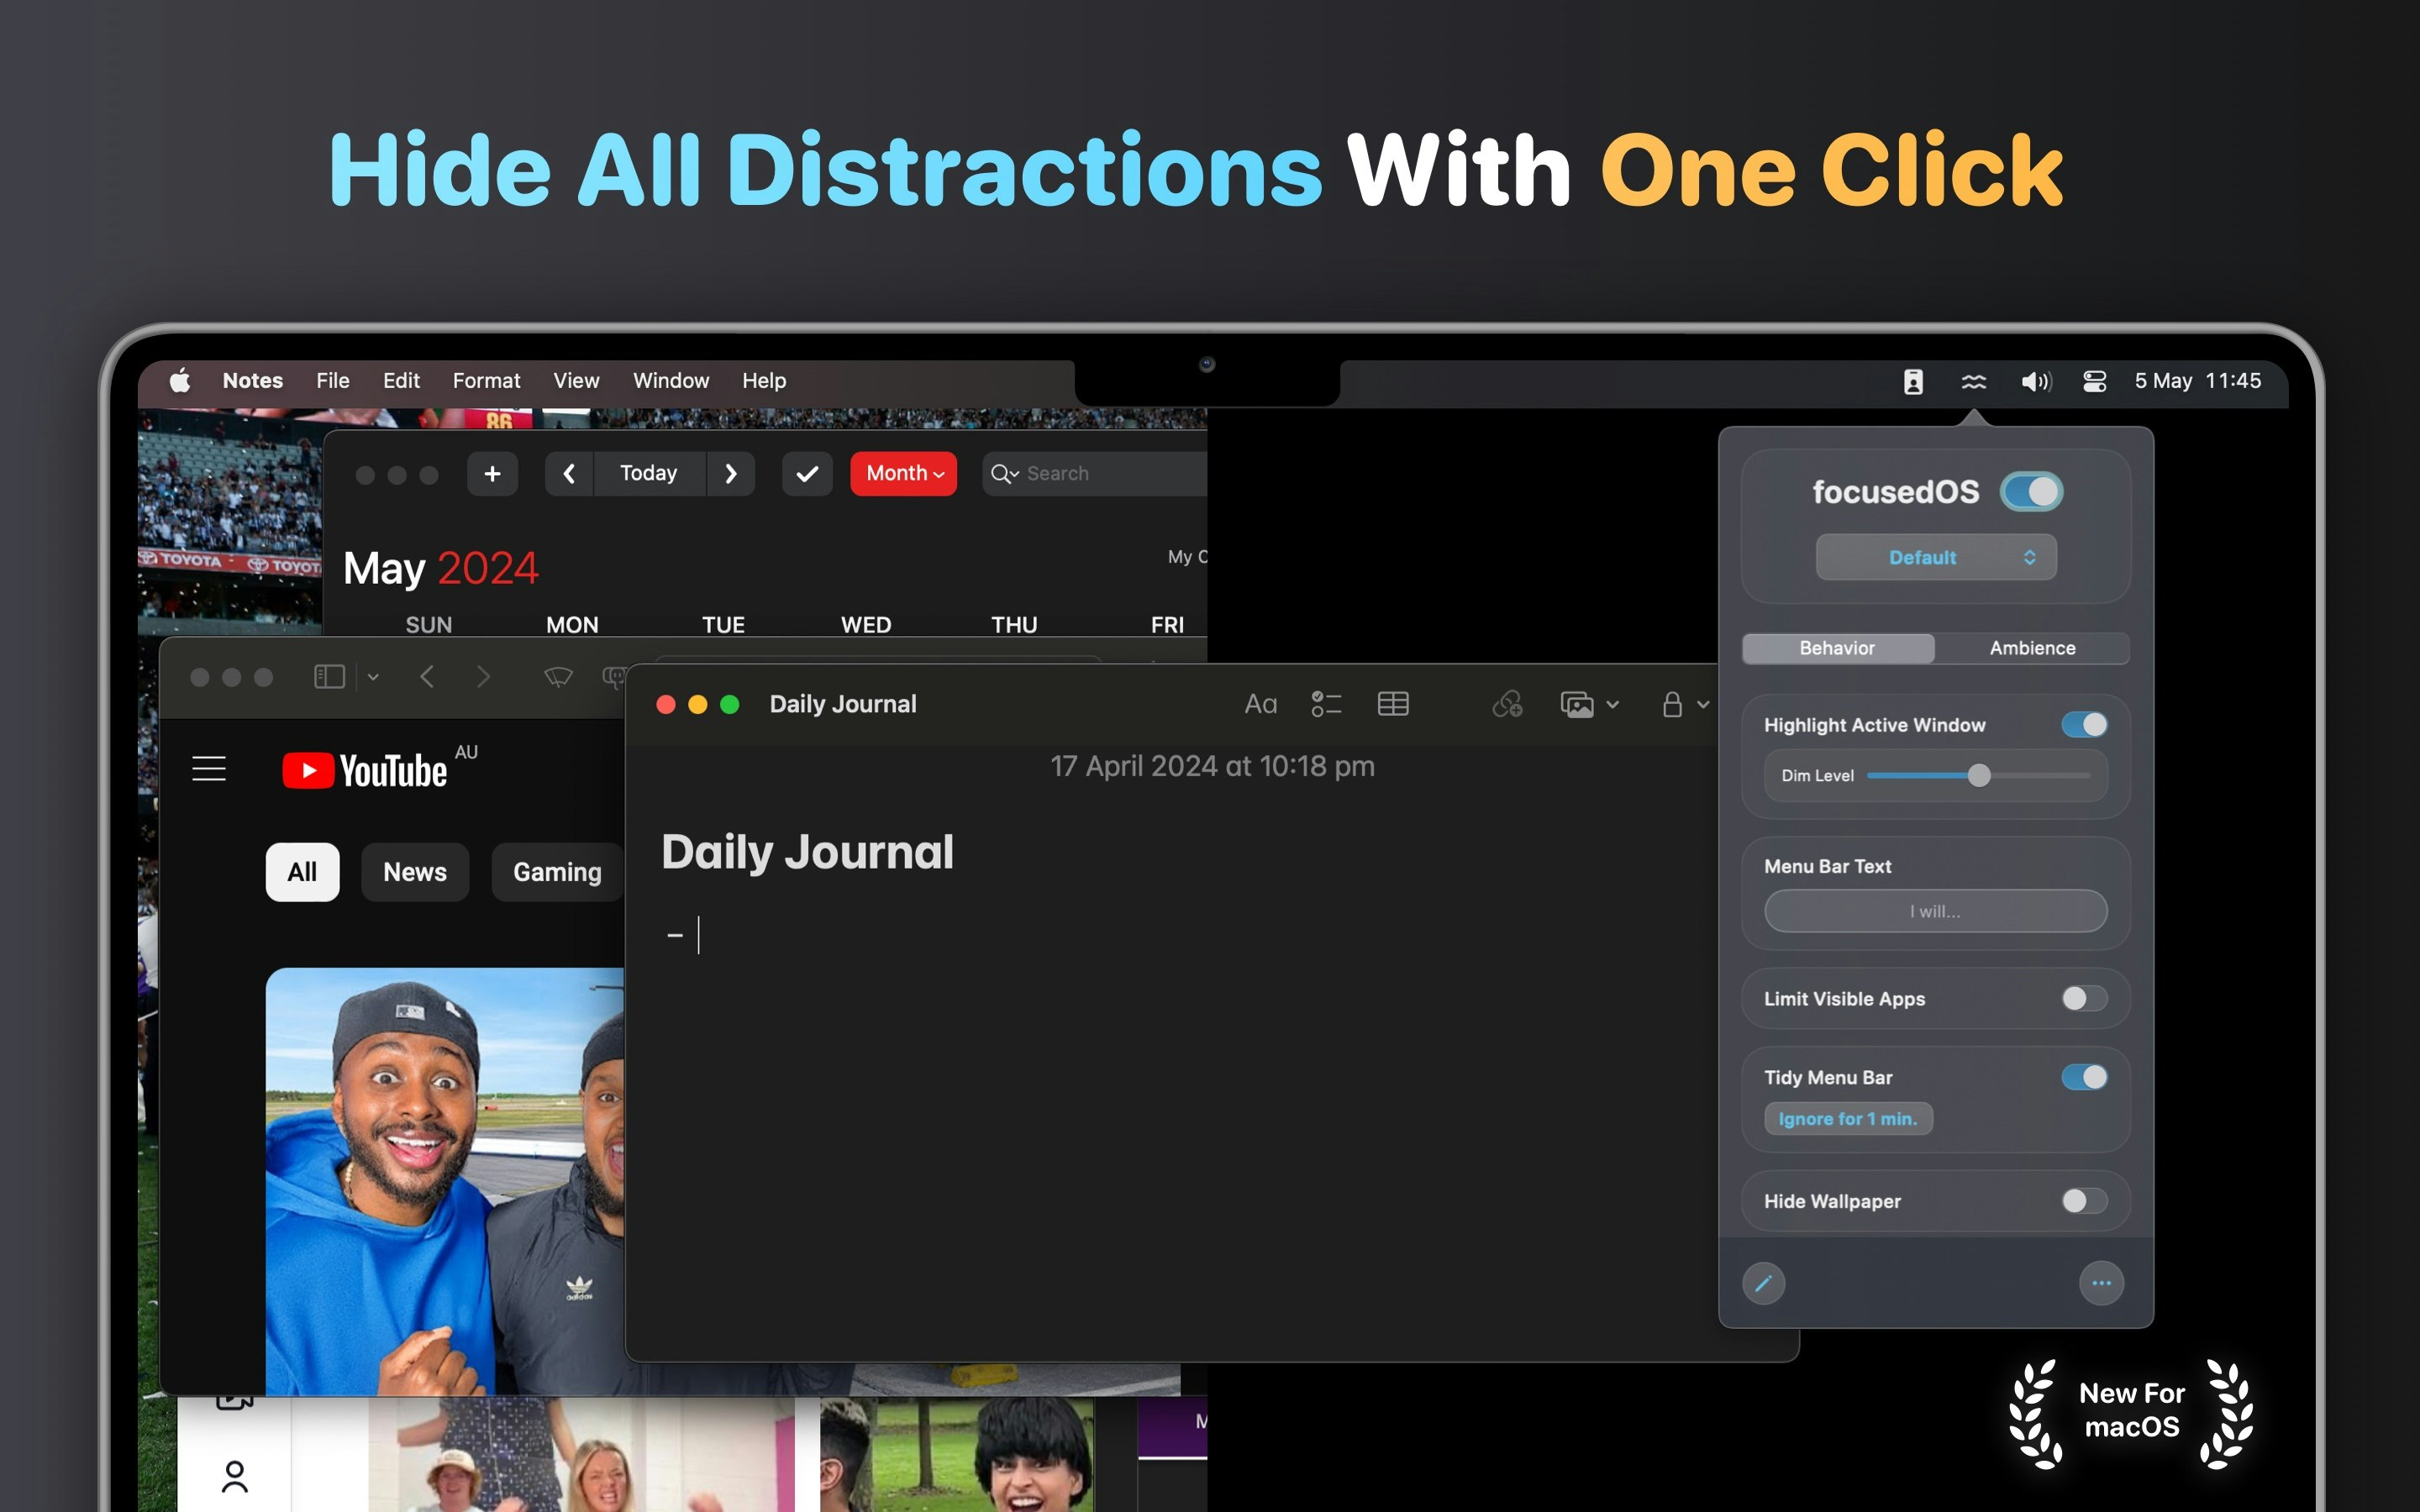Click the checklist icon in Notes toolbar
2420x1512 pixels.
pos(1326,705)
